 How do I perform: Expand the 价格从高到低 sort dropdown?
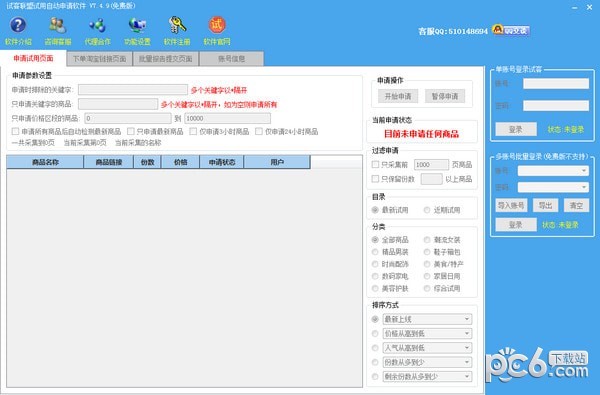pos(427,333)
